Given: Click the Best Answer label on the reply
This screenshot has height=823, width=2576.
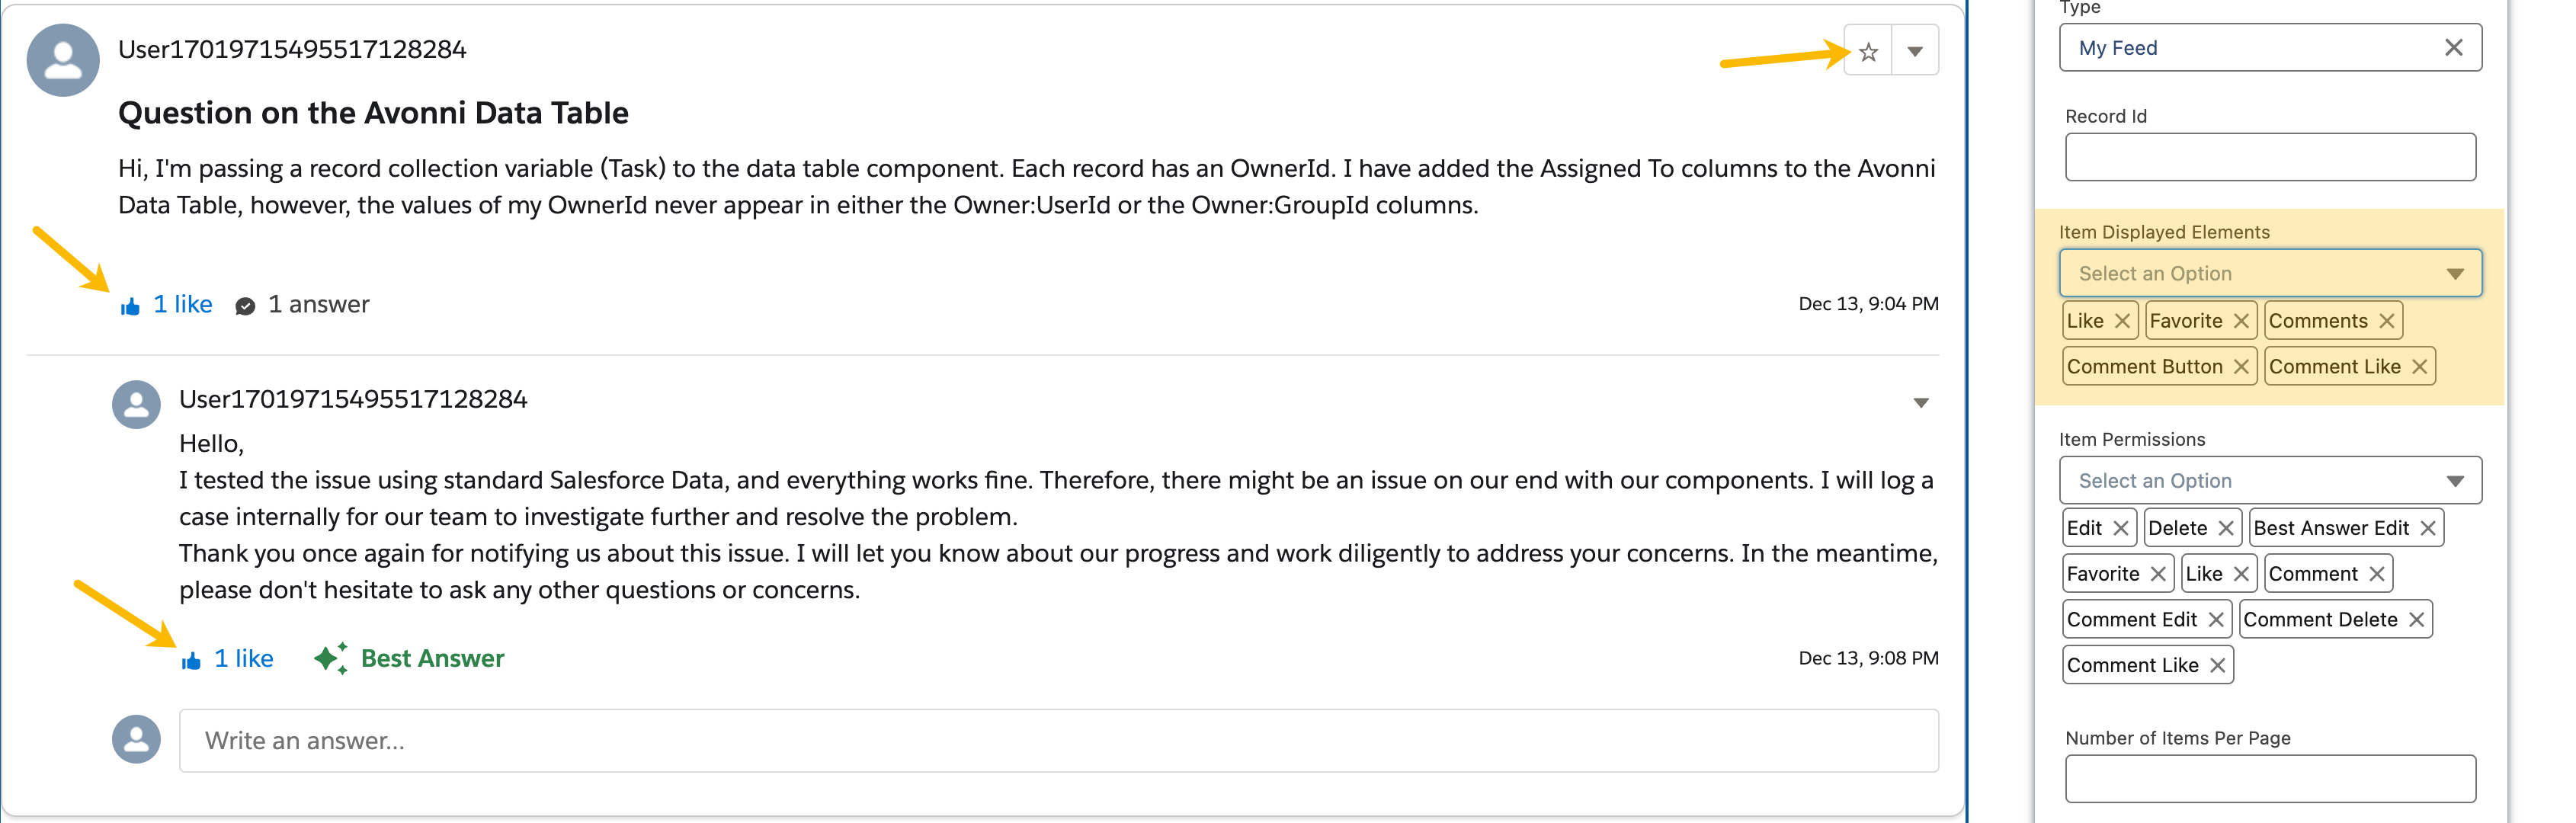Looking at the screenshot, I should (x=432, y=659).
